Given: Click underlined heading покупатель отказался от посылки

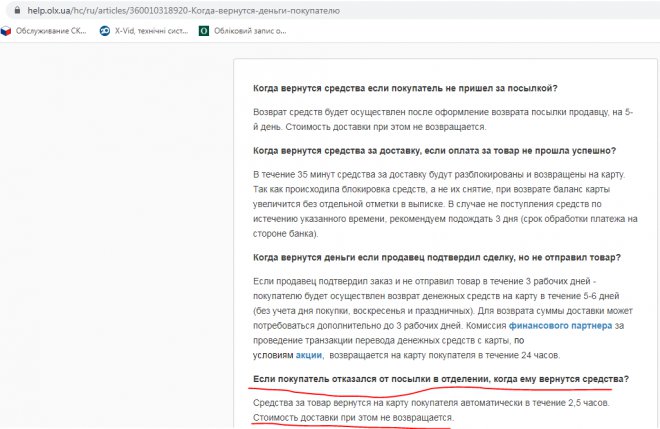Looking at the screenshot, I should (x=441, y=379).
